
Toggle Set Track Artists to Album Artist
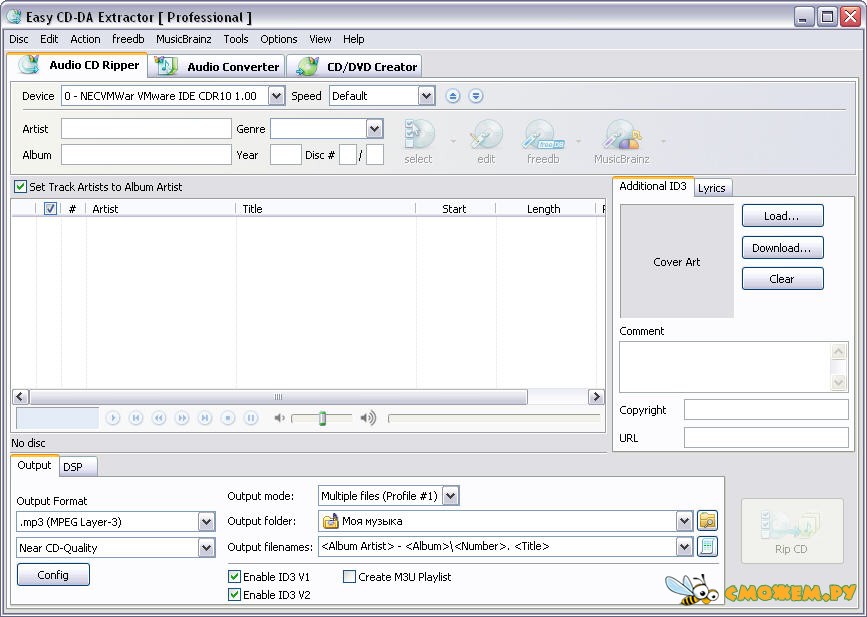tap(20, 187)
